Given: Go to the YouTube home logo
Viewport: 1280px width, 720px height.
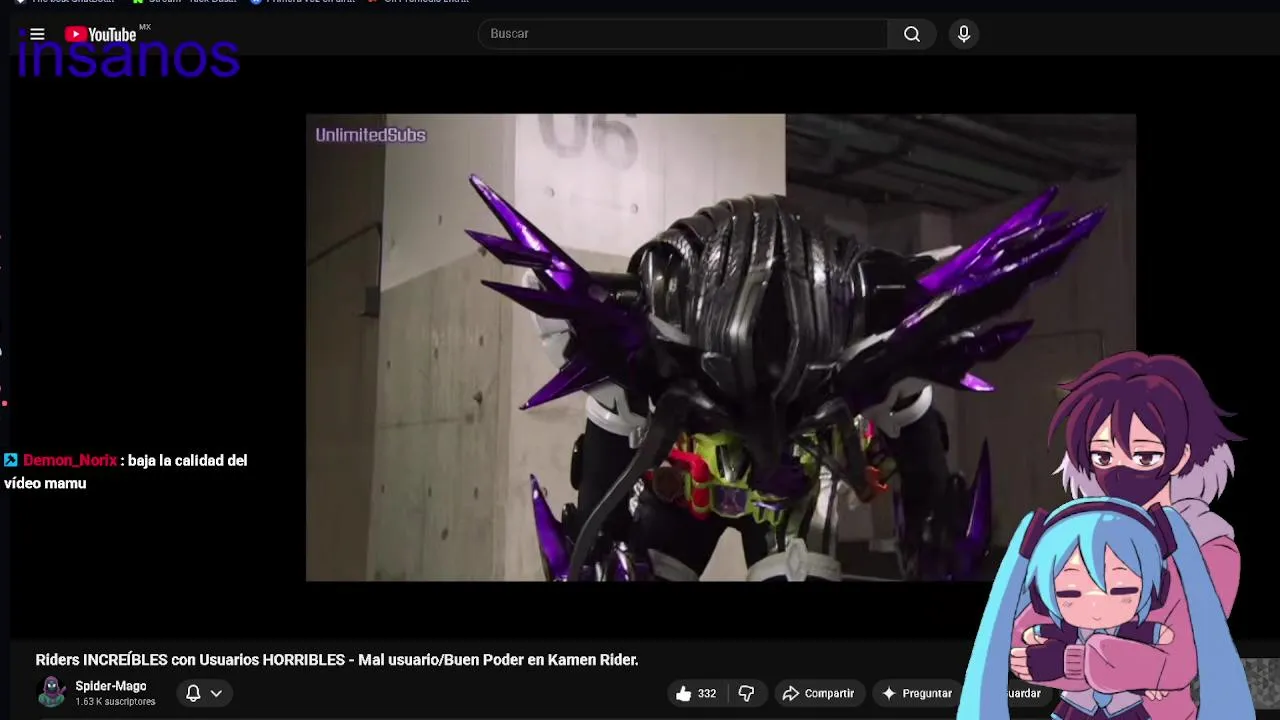Looking at the screenshot, I should point(100,34).
